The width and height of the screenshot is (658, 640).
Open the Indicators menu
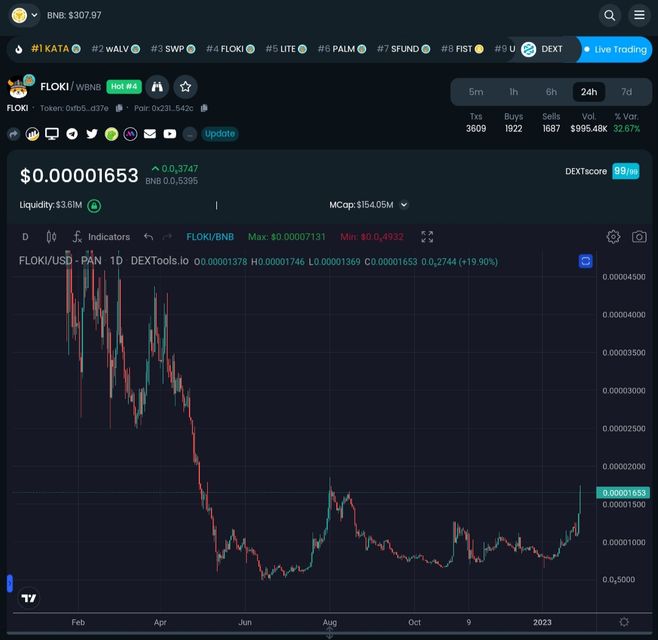102,237
